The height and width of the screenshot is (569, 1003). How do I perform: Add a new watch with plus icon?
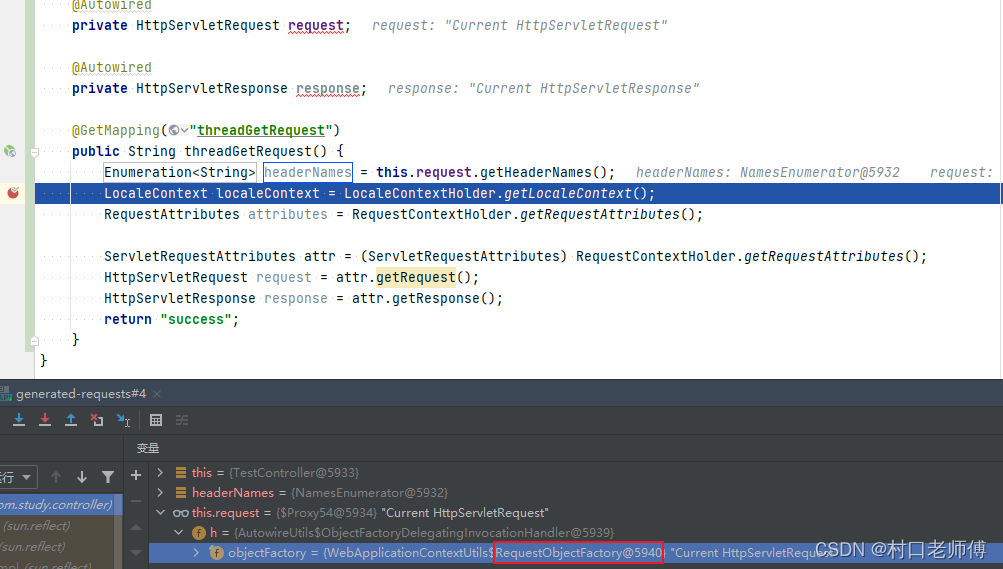pyautogui.click(x=136, y=475)
